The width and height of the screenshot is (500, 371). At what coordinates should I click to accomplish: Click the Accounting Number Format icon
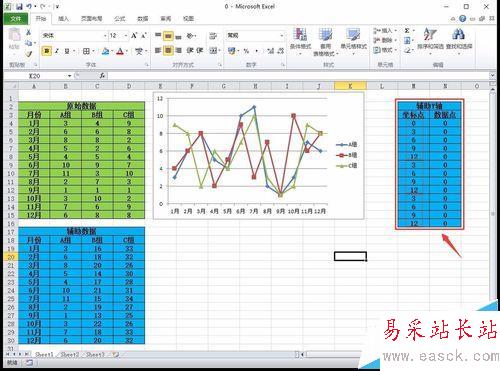tap(231, 51)
